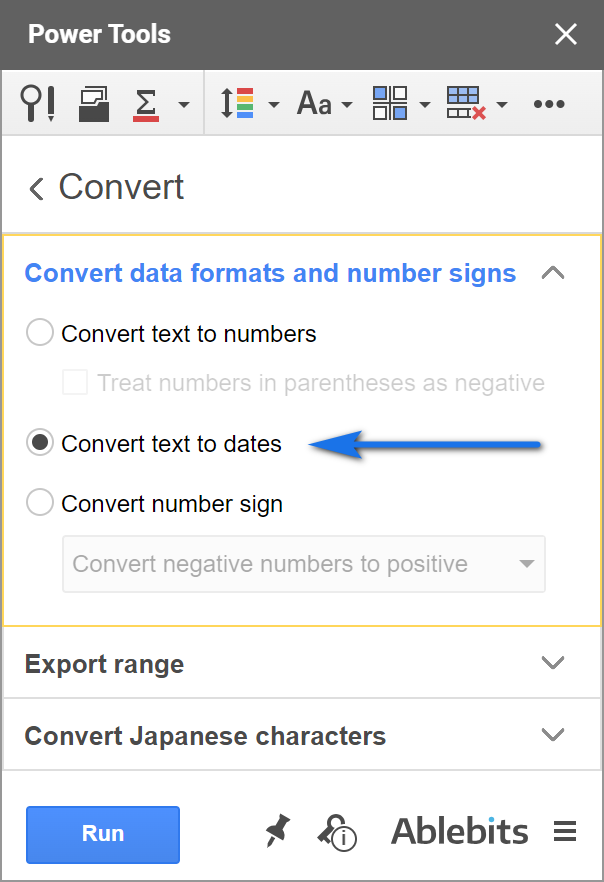This screenshot has width=604, height=882.
Task: Open the Sum by color tool
Action: tap(147, 103)
